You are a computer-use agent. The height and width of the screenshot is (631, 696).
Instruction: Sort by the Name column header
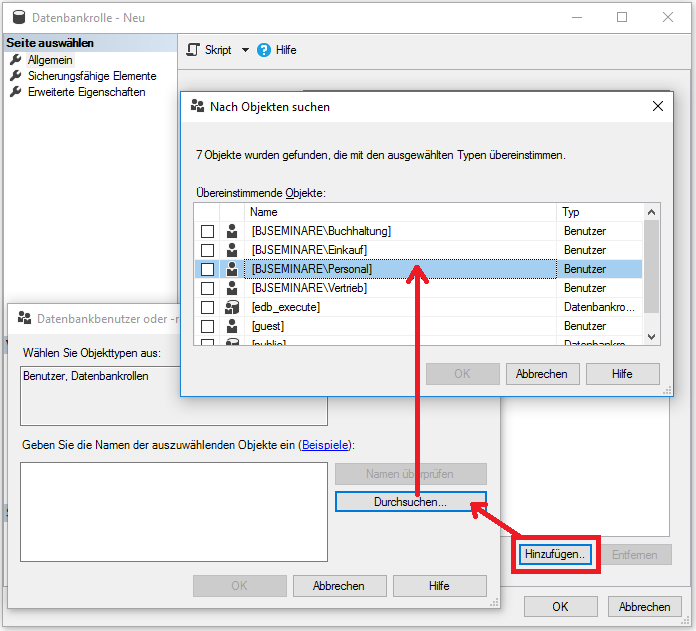[400, 212]
